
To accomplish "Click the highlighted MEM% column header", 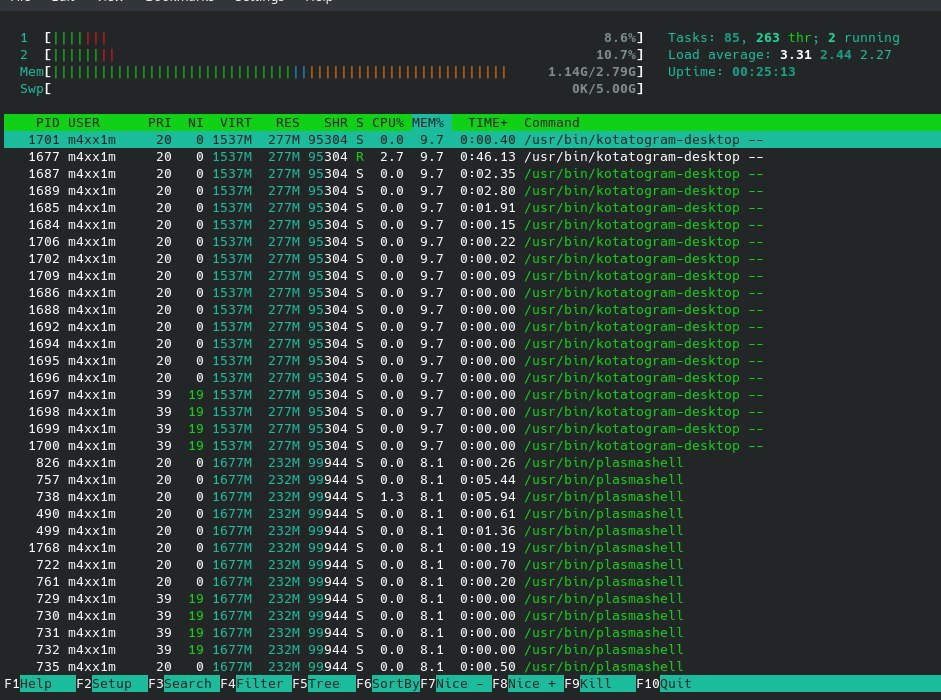I will pos(428,122).
